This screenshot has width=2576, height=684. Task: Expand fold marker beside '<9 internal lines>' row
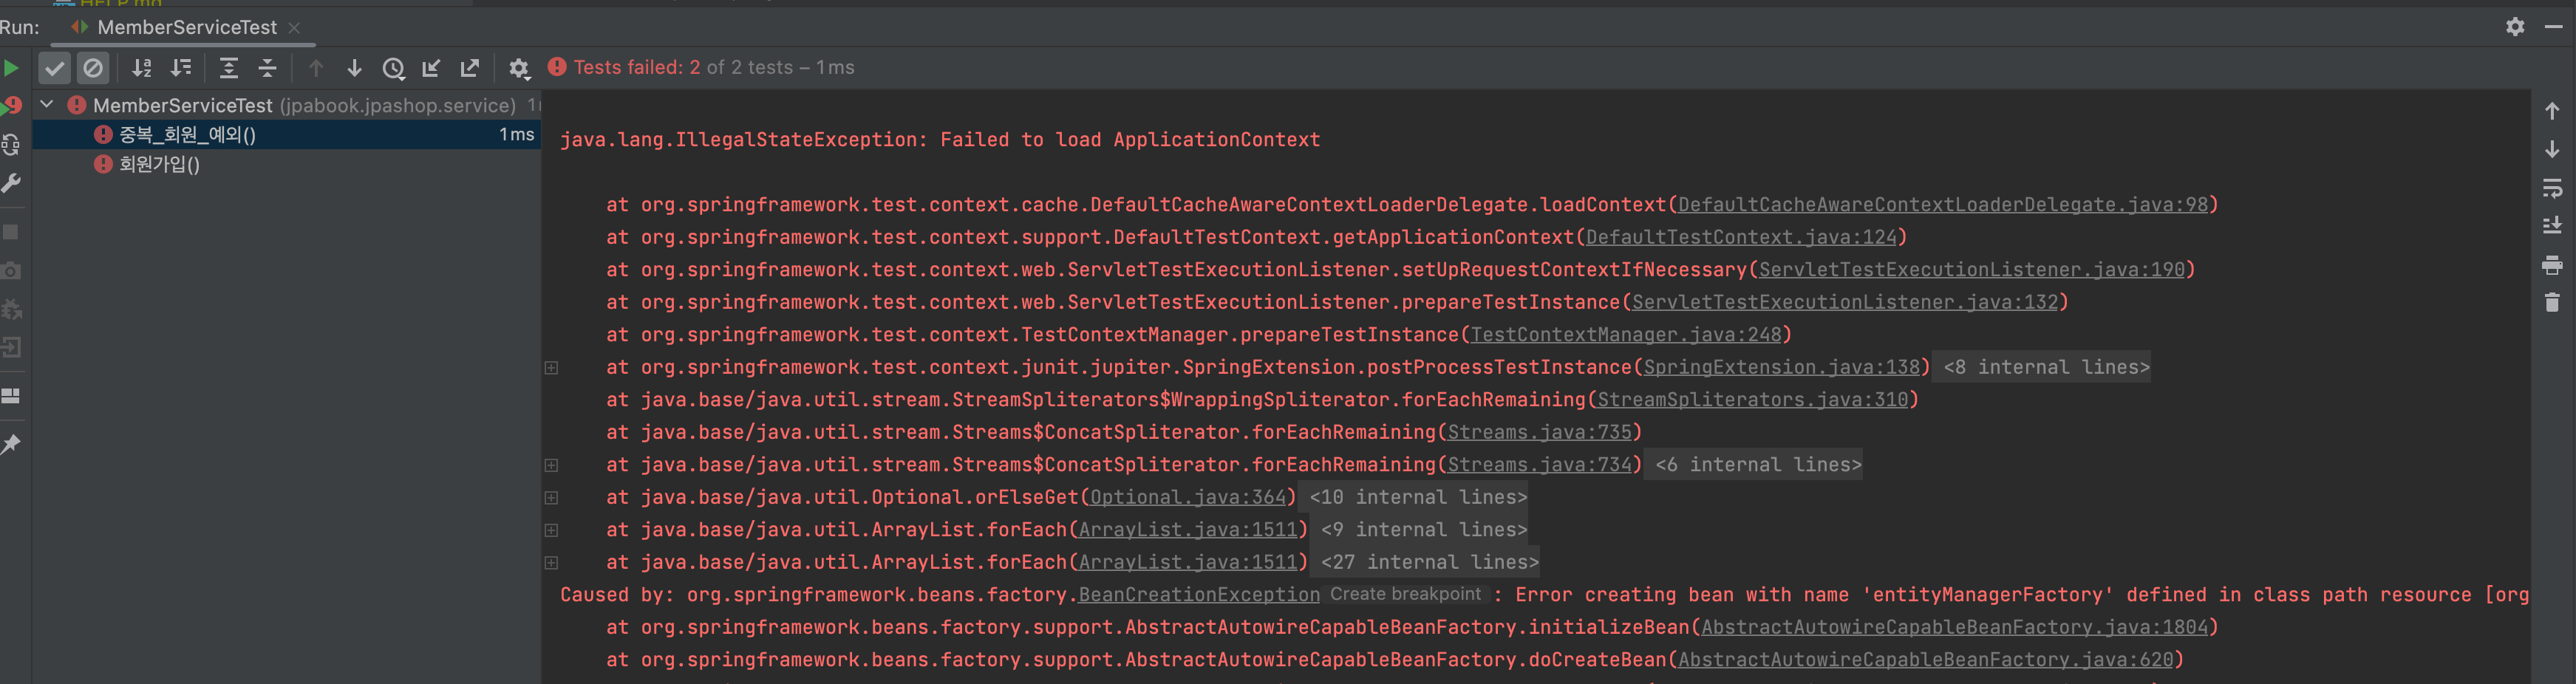[551, 530]
